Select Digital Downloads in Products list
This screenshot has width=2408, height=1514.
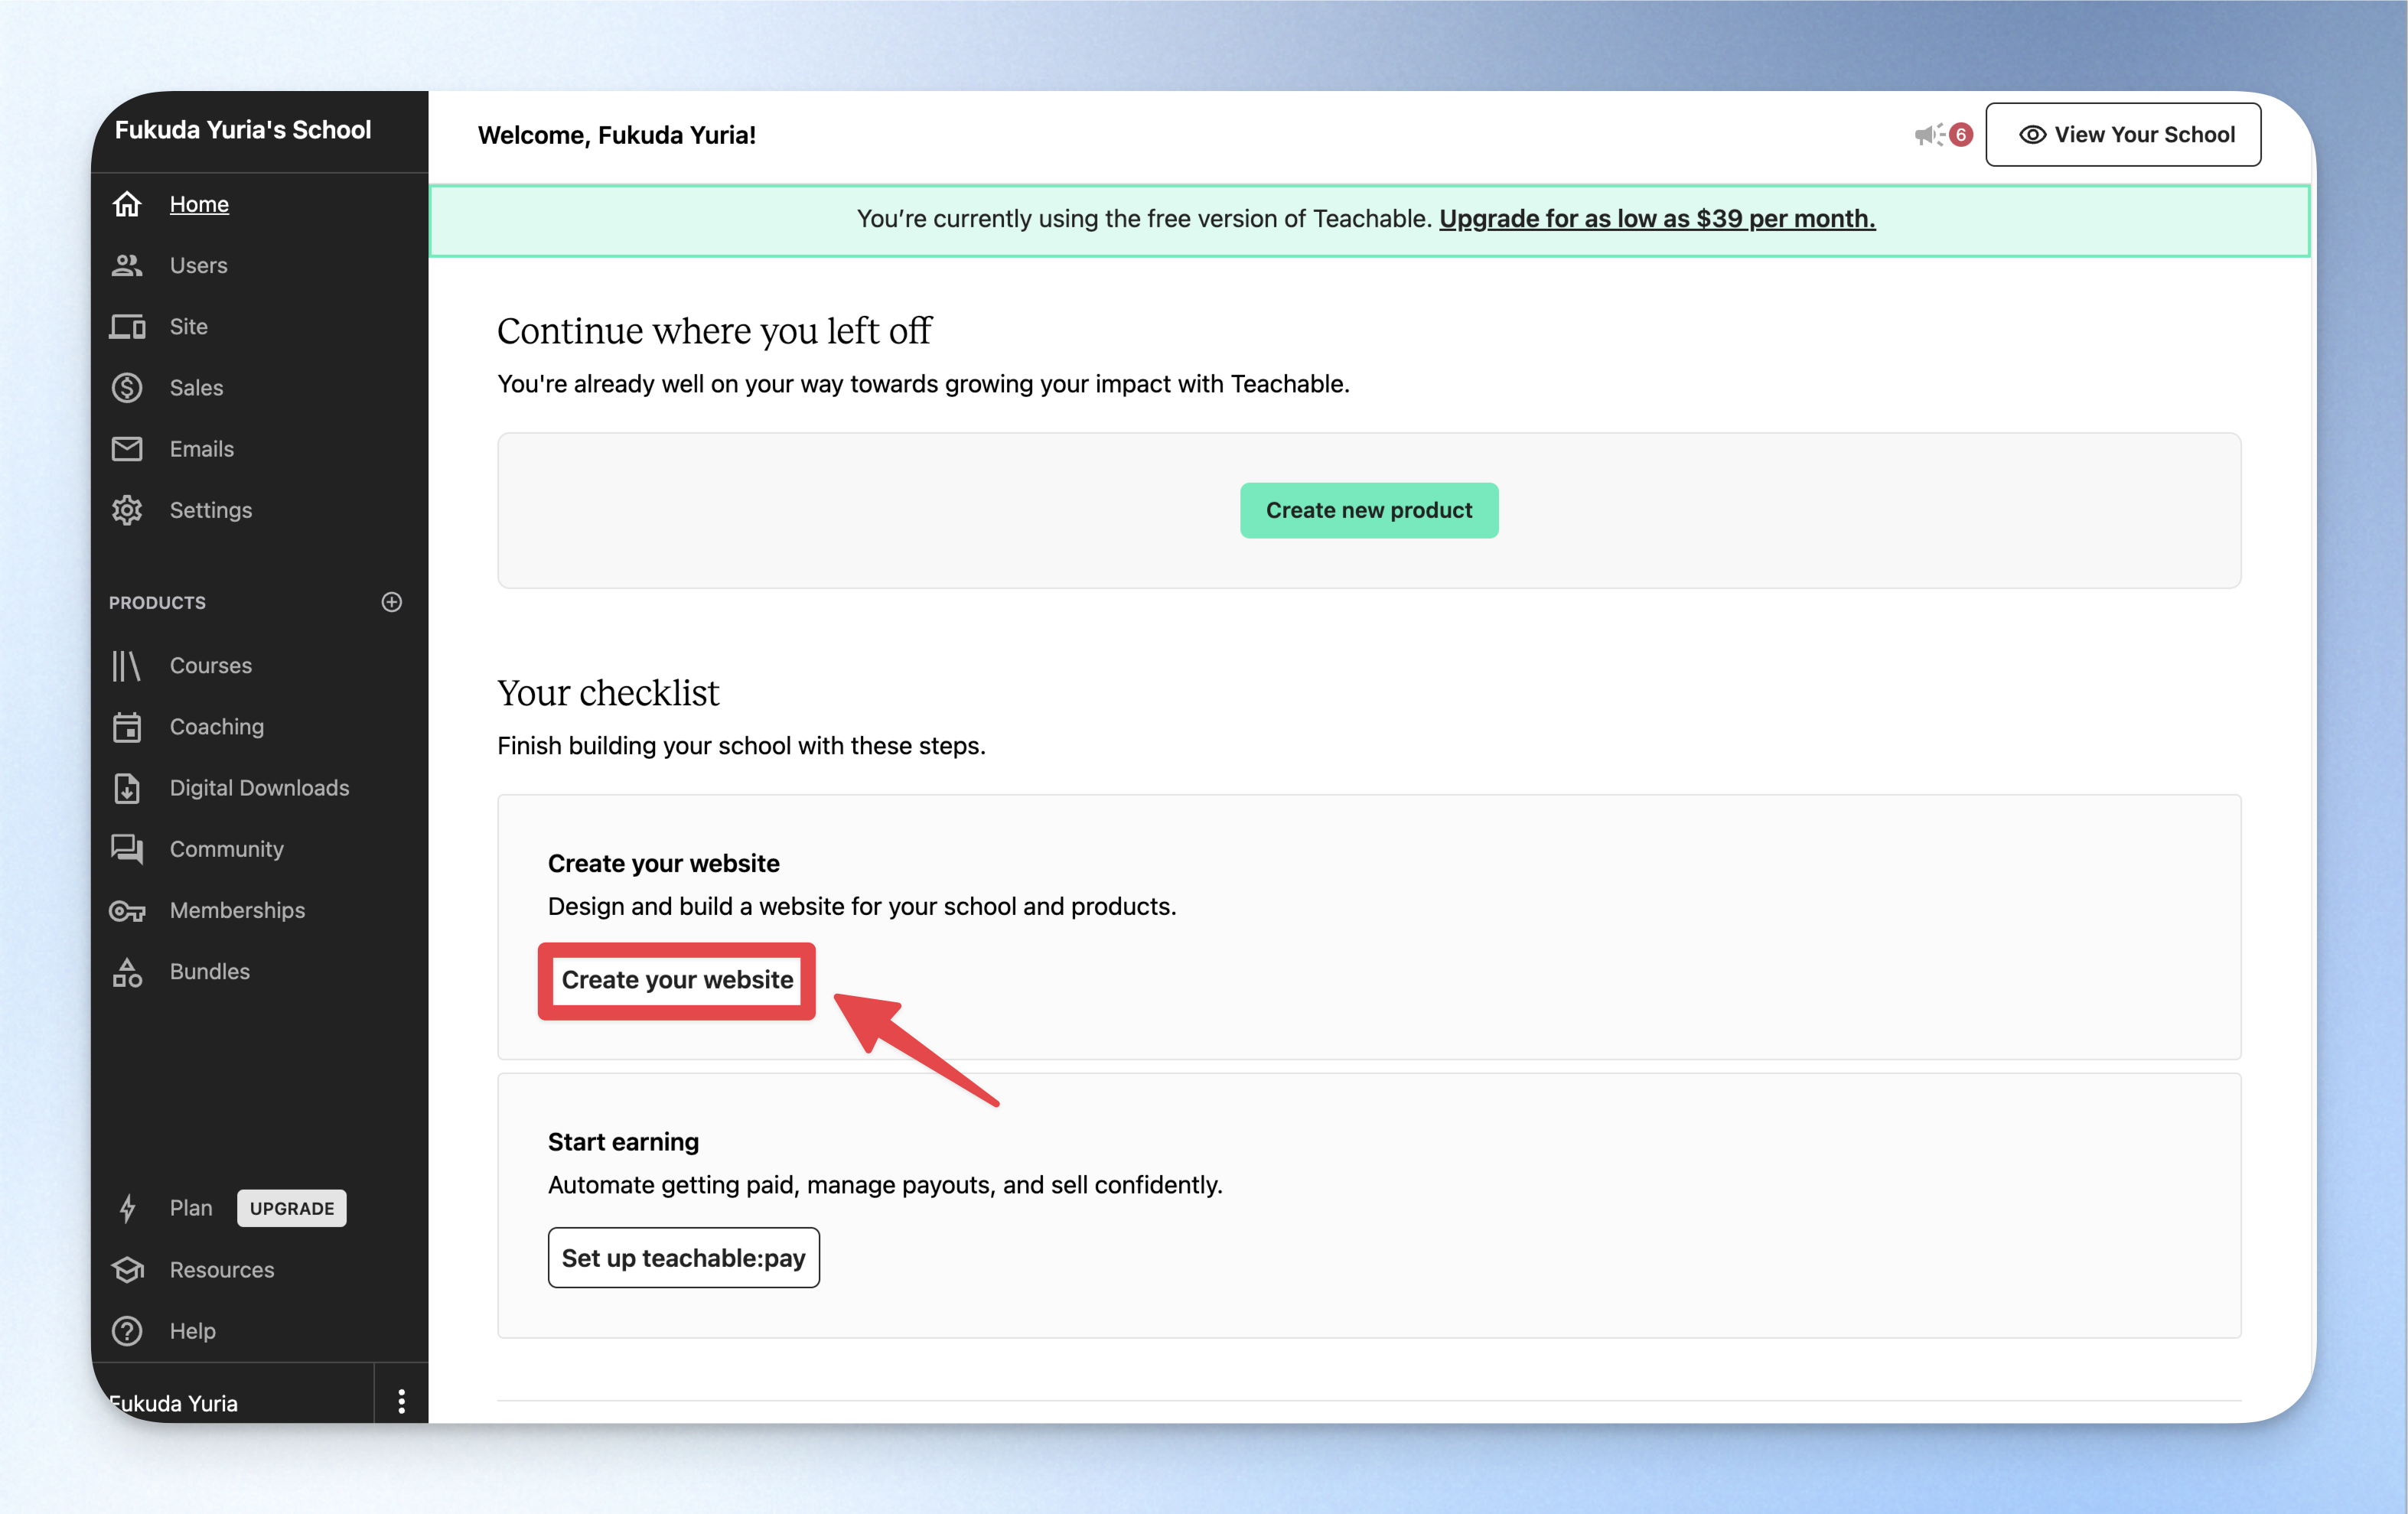pos(260,788)
